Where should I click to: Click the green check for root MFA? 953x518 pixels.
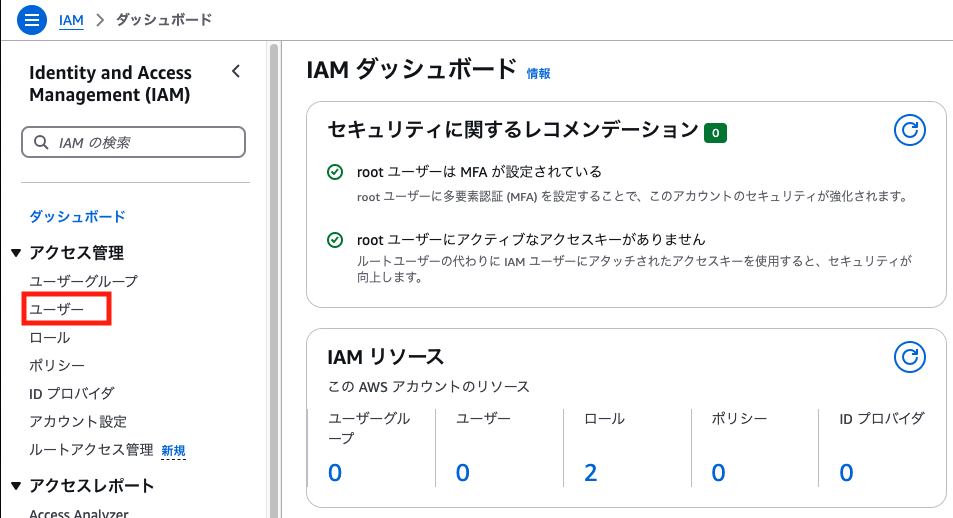(335, 172)
